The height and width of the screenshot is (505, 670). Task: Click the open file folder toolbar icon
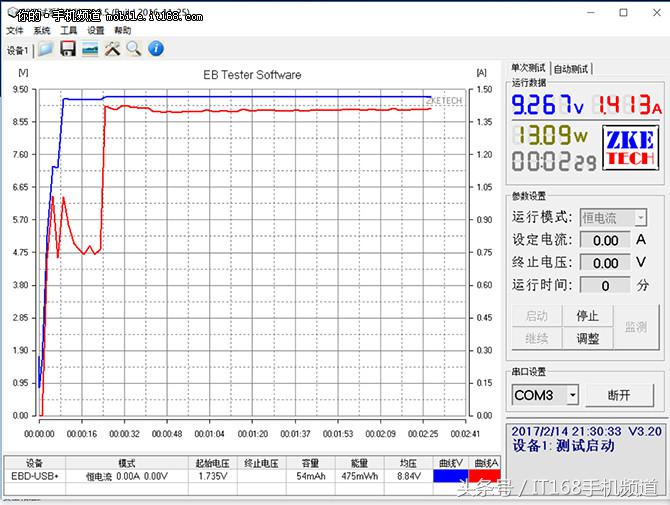[x=45, y=49]
